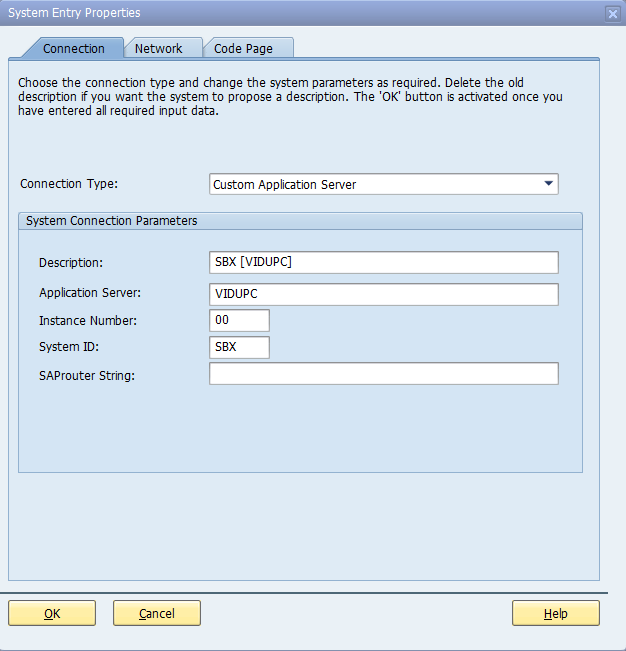This screenshot has width=626, height=651.
Task: Click the instruction paragraph text
Action: [x=290, y=97]
